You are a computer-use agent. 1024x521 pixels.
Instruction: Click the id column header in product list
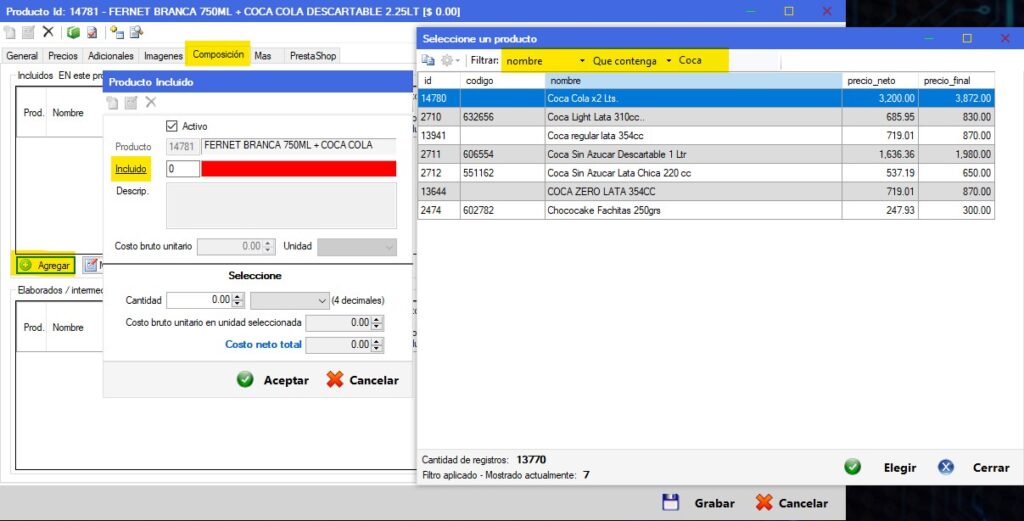[439, 80]
